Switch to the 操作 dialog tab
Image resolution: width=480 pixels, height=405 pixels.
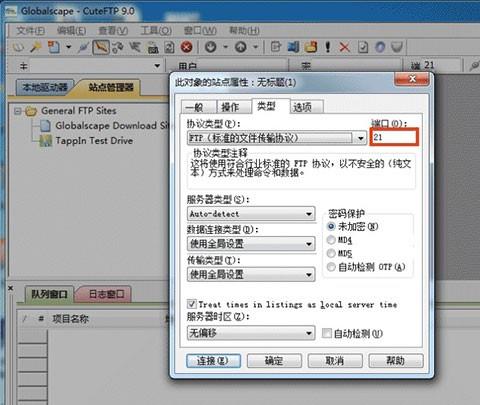(x=234, y=107)
